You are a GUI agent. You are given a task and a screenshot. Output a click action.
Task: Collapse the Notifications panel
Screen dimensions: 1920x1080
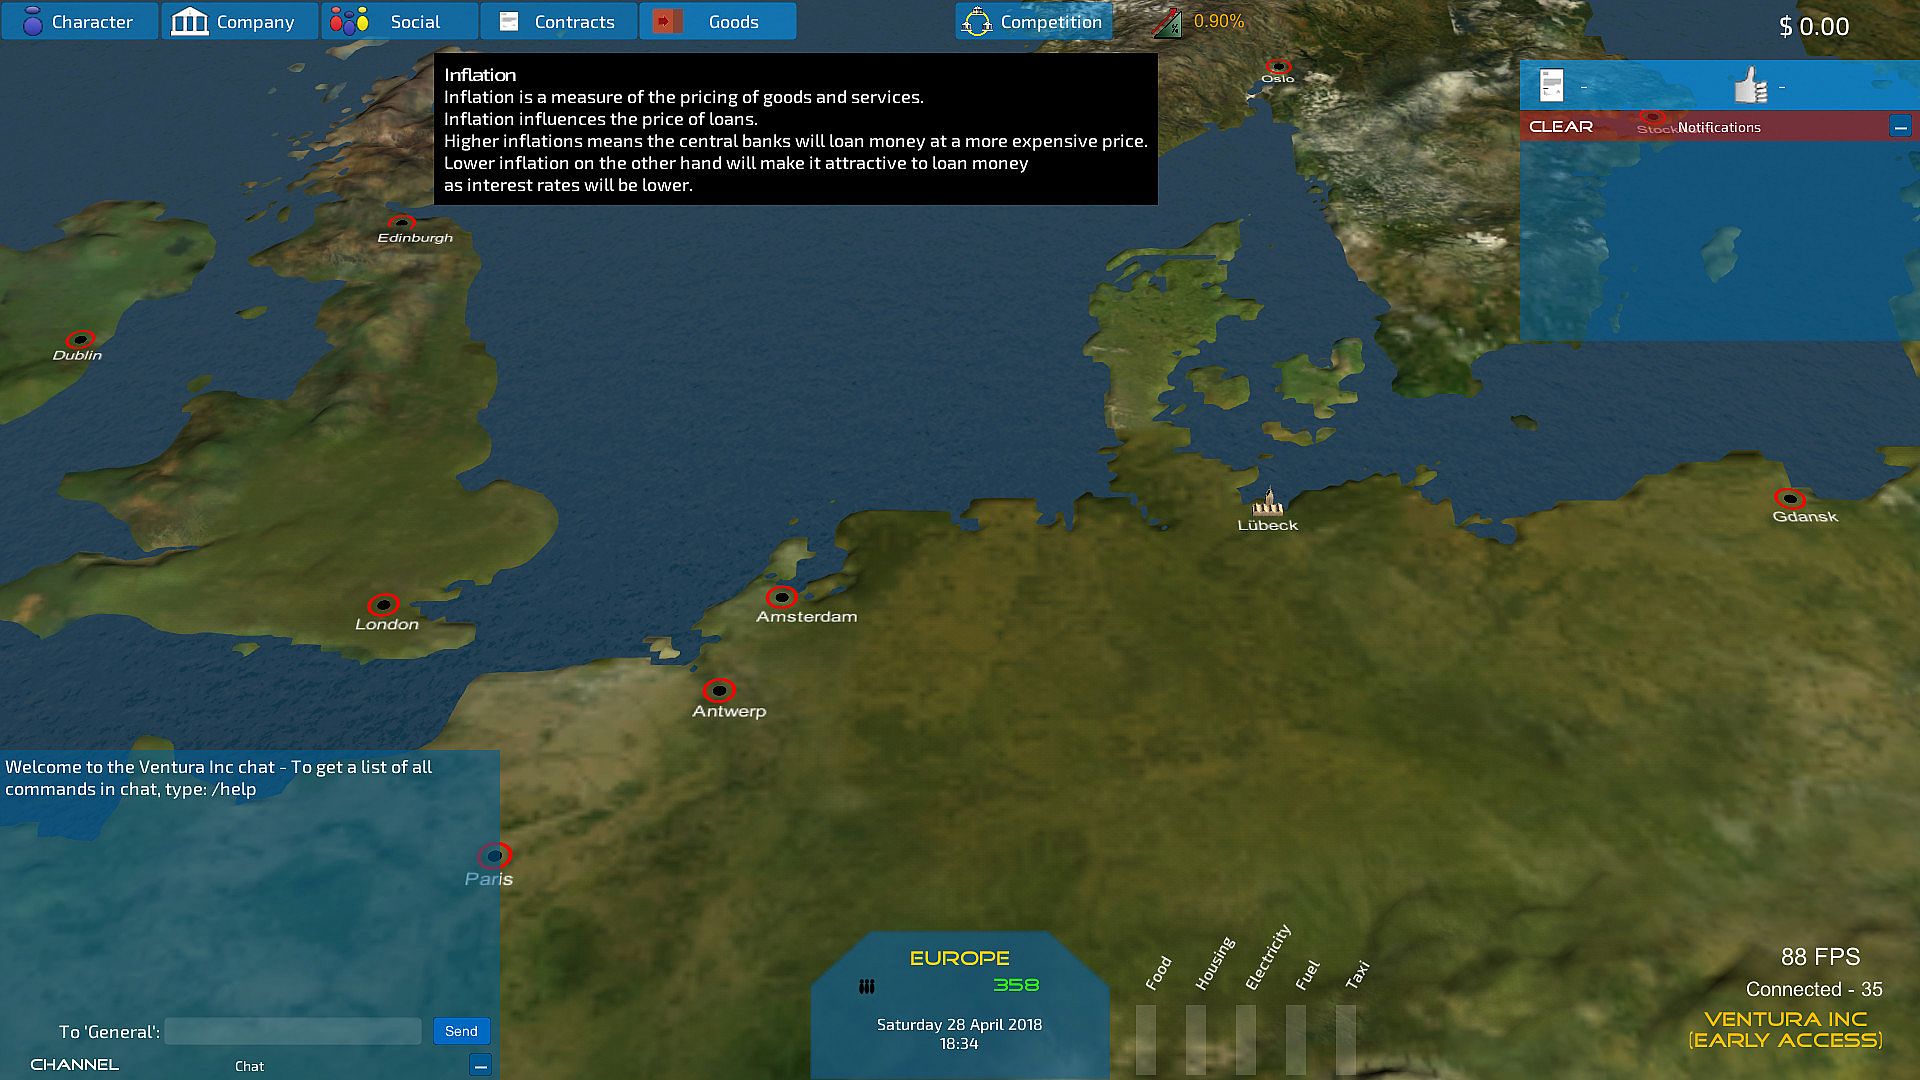click(1900, 126)
